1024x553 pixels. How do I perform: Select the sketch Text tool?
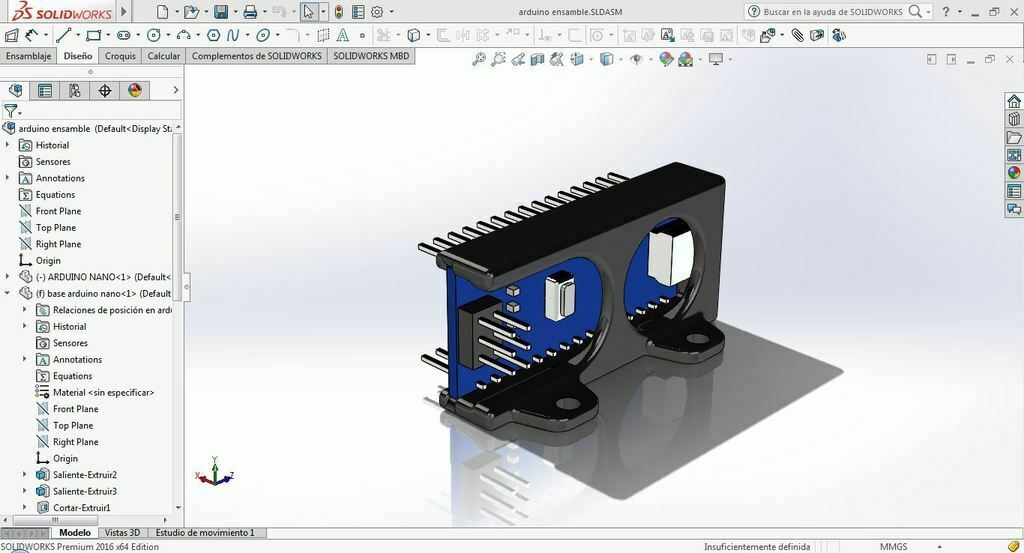tap(342, 35)
